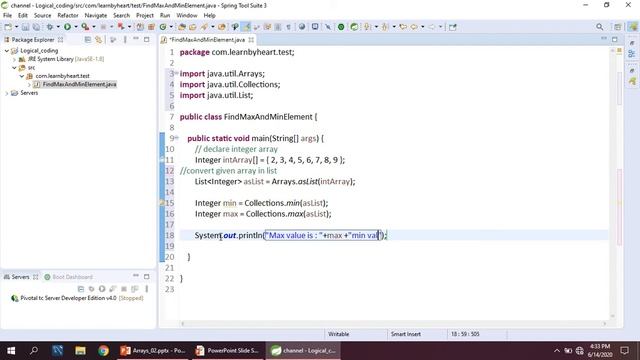Click the editor horizontal scrollbar

pyautogui.click(x=393, y=324)
